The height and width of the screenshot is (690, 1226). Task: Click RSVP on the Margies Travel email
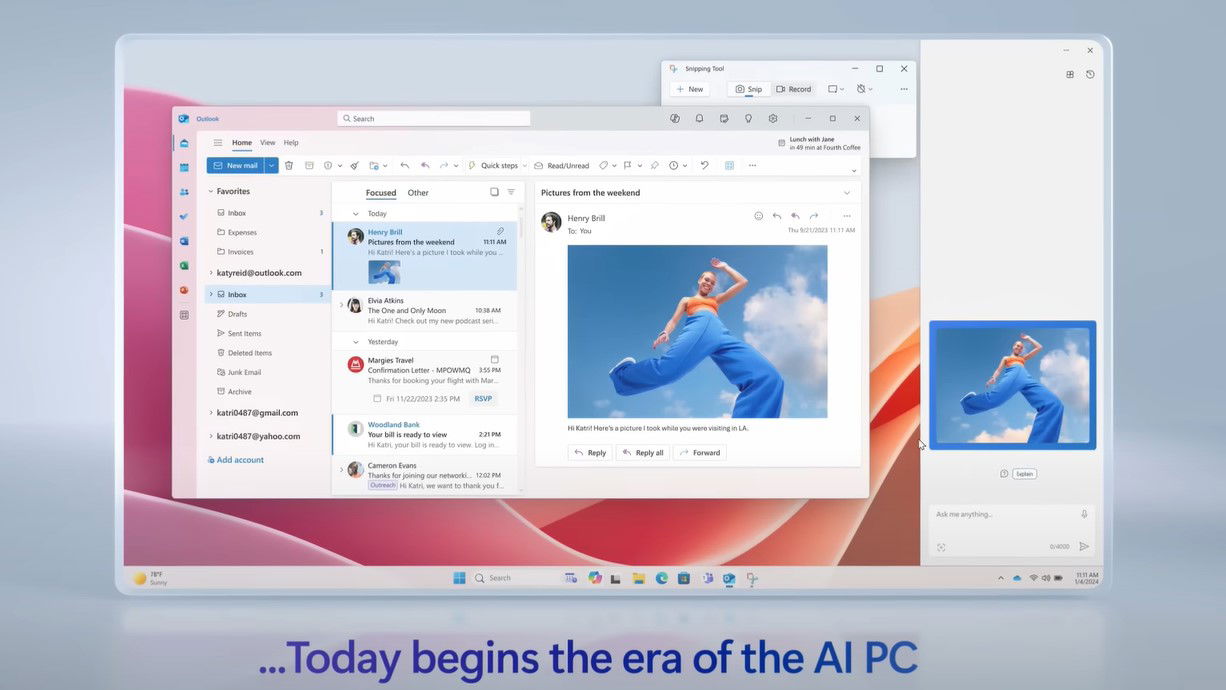click(x=483, y=398)
